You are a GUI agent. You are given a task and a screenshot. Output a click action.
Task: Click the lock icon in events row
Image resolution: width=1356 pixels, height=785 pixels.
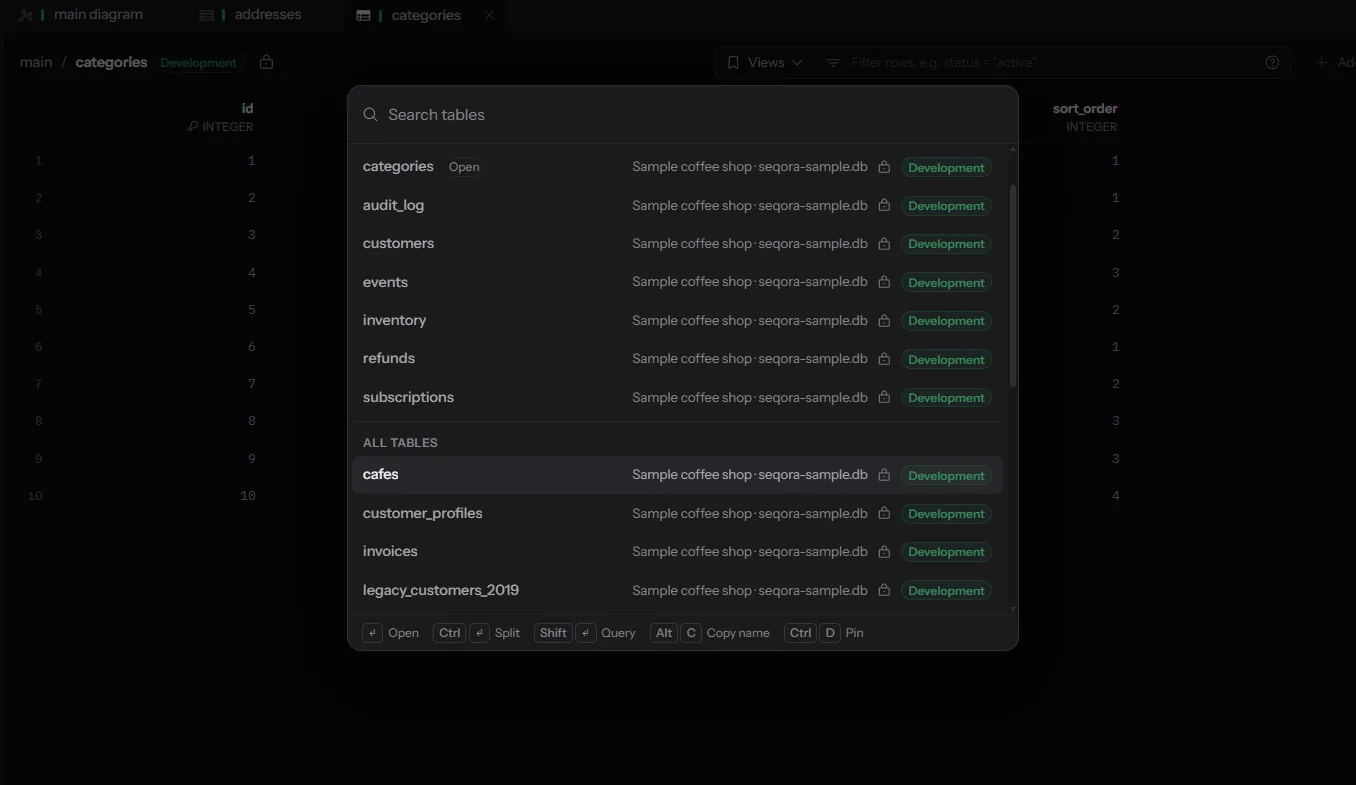(884, 282)
